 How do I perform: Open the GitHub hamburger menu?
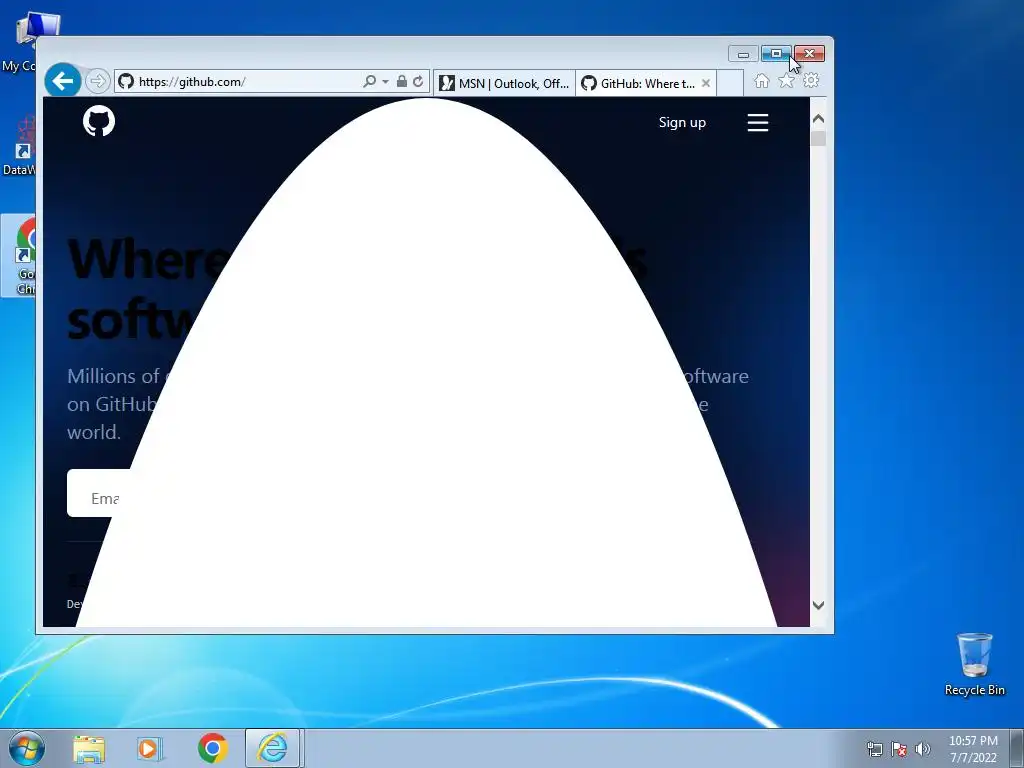[758, 122]
